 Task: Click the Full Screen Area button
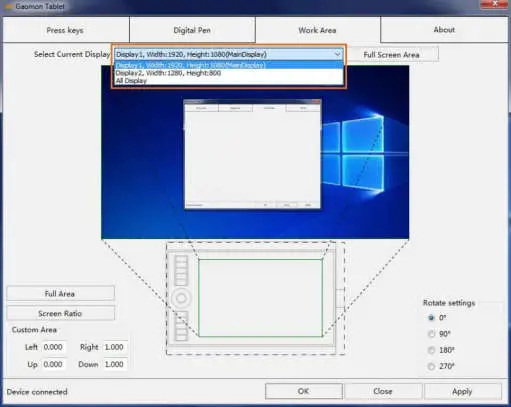pyautogui.click(x=391, y=55)
